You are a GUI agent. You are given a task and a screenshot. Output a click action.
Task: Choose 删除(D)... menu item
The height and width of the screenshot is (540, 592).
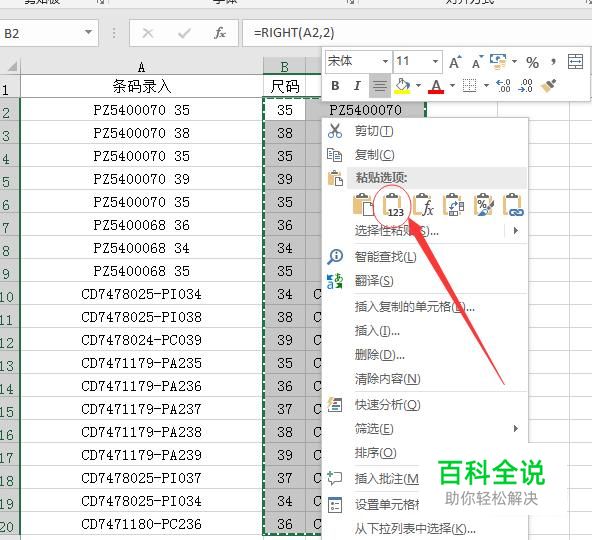tap(425, 355)
